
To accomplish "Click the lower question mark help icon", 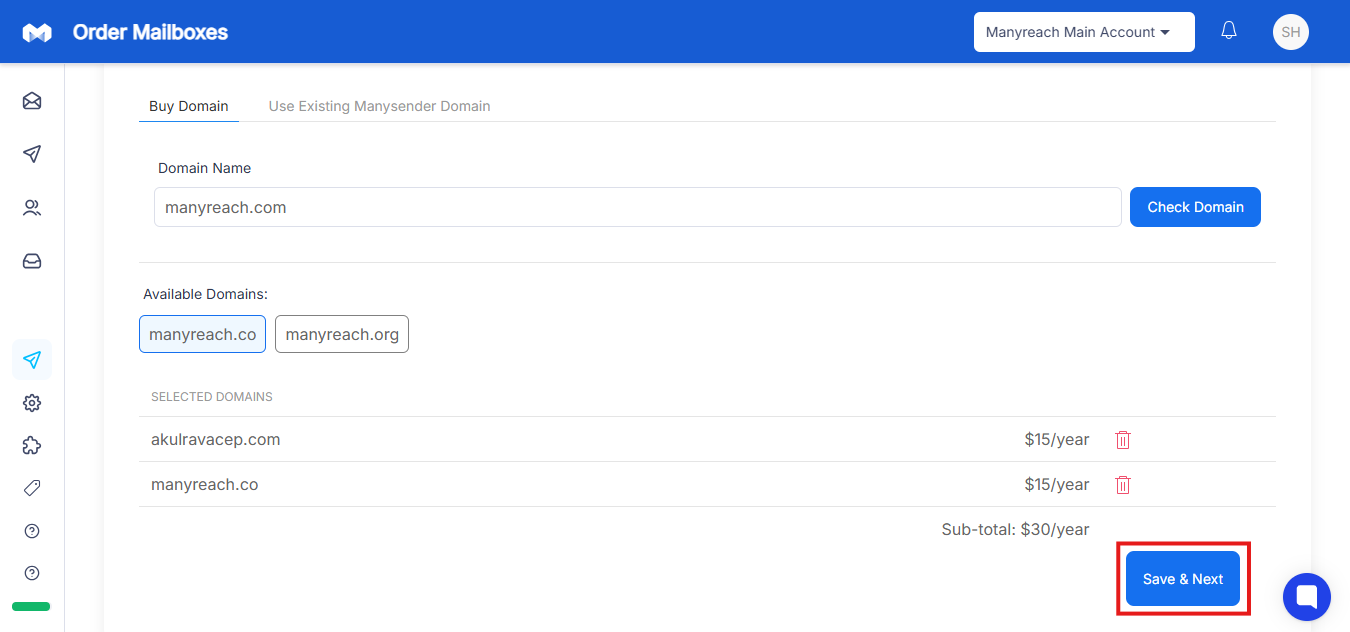I will point(32,573).
